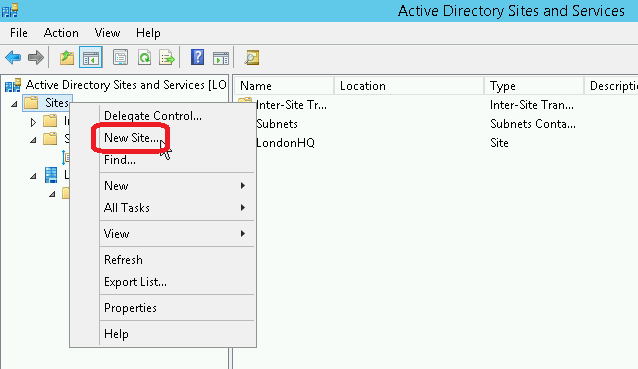Click the Active Directory root node icon
The height and width of the screenshot is (369, 638).
(x=13, y=85)
